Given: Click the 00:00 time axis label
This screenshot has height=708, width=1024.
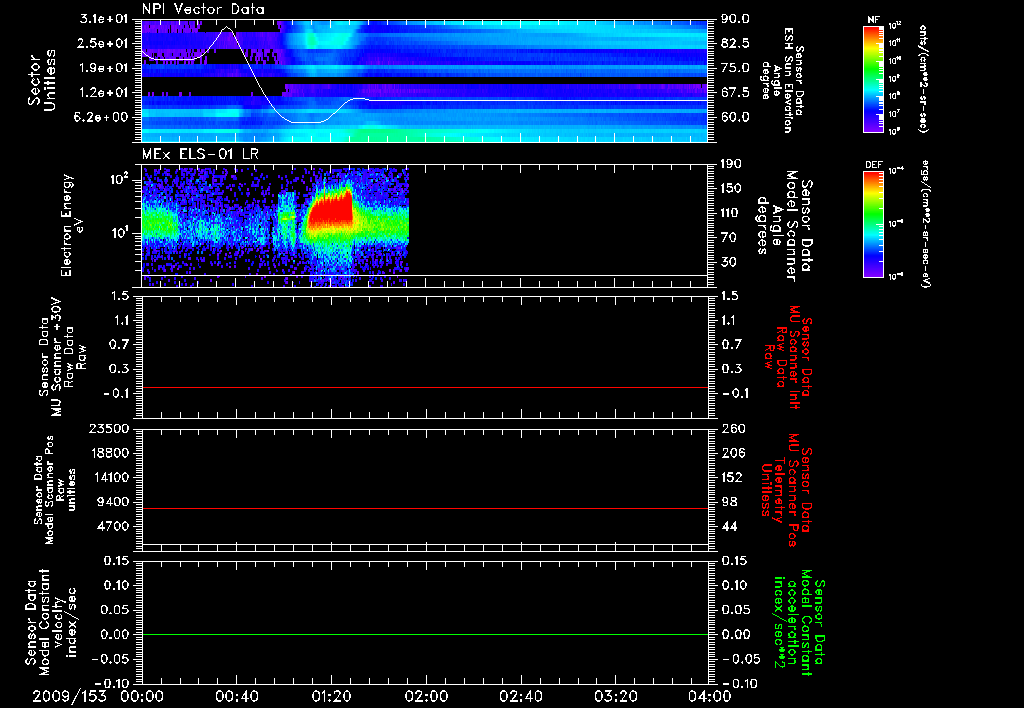Looking at the screenshot, I should coord(142,696).
